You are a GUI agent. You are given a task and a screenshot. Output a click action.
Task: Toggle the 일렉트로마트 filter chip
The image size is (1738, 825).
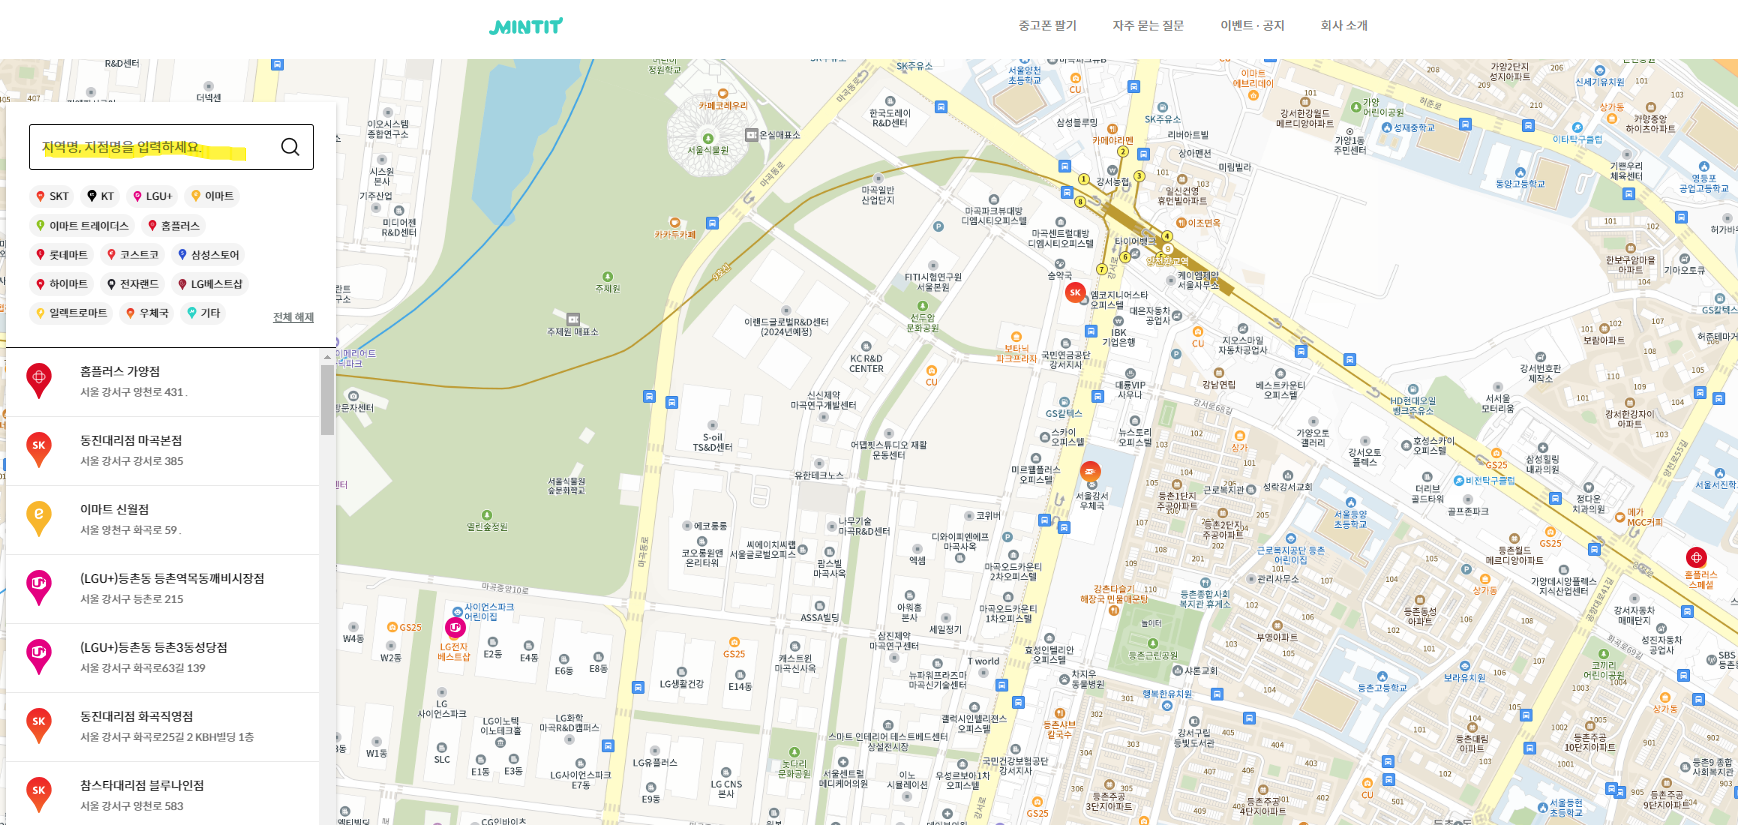pyautogui.click(x=72, y=313)
